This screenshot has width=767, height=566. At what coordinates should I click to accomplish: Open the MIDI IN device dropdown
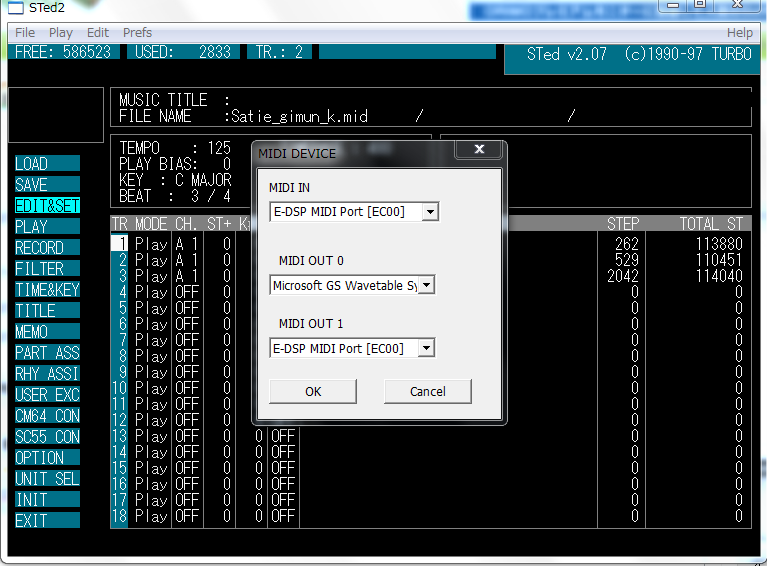[427, 211]
